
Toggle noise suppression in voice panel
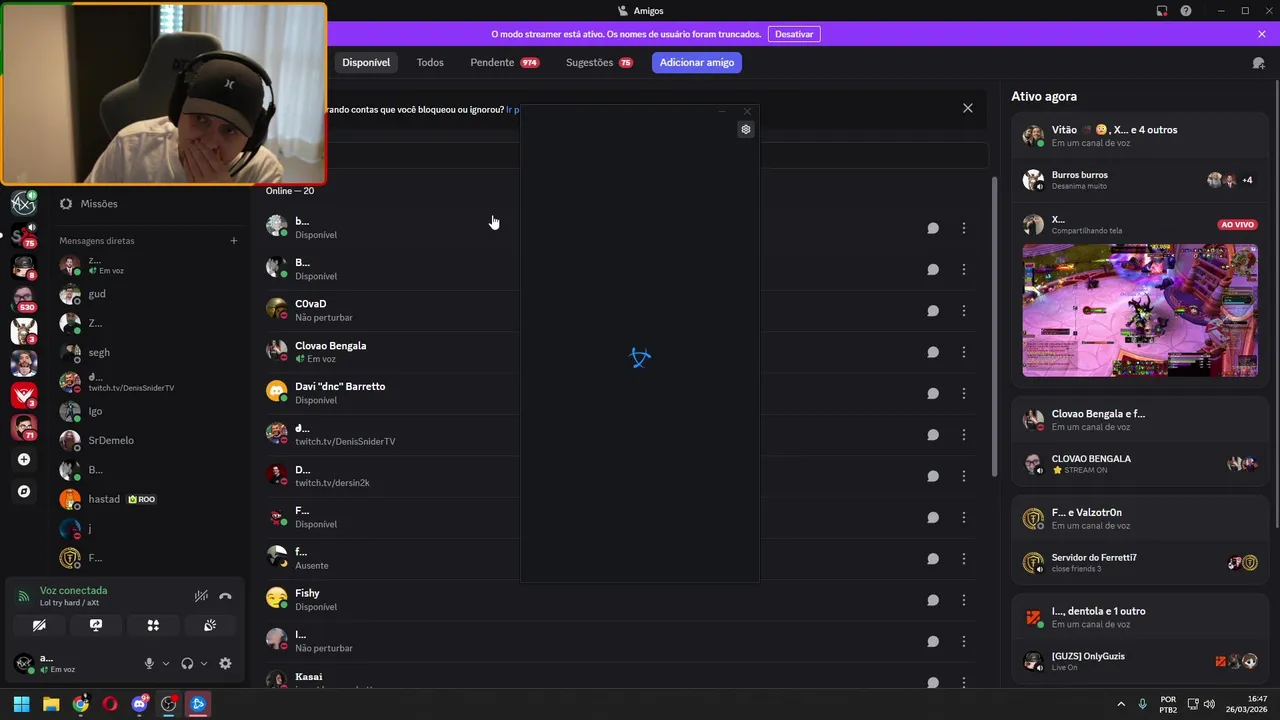[201, 596]
